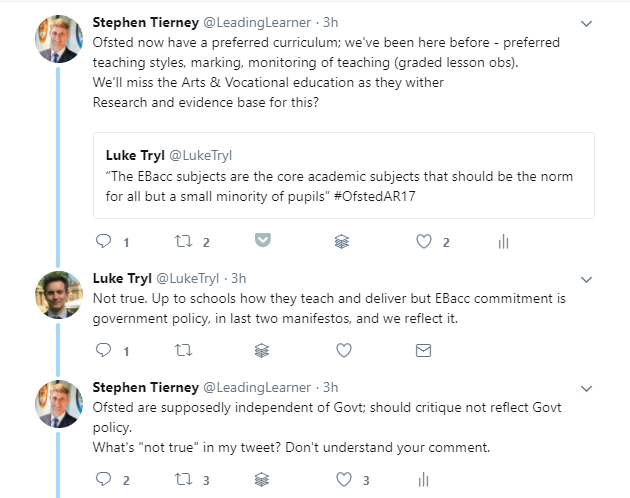Viewport: 630px width, 498px height.
Task: Open the chevron menu on the last tweet
Action: tap(587, 388)
